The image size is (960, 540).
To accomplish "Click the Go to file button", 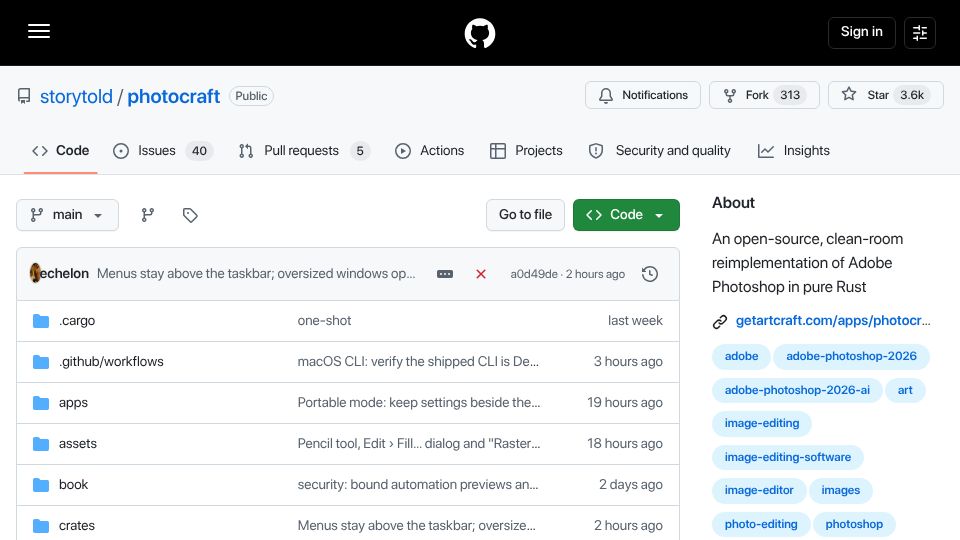I will tap(525, 215).
